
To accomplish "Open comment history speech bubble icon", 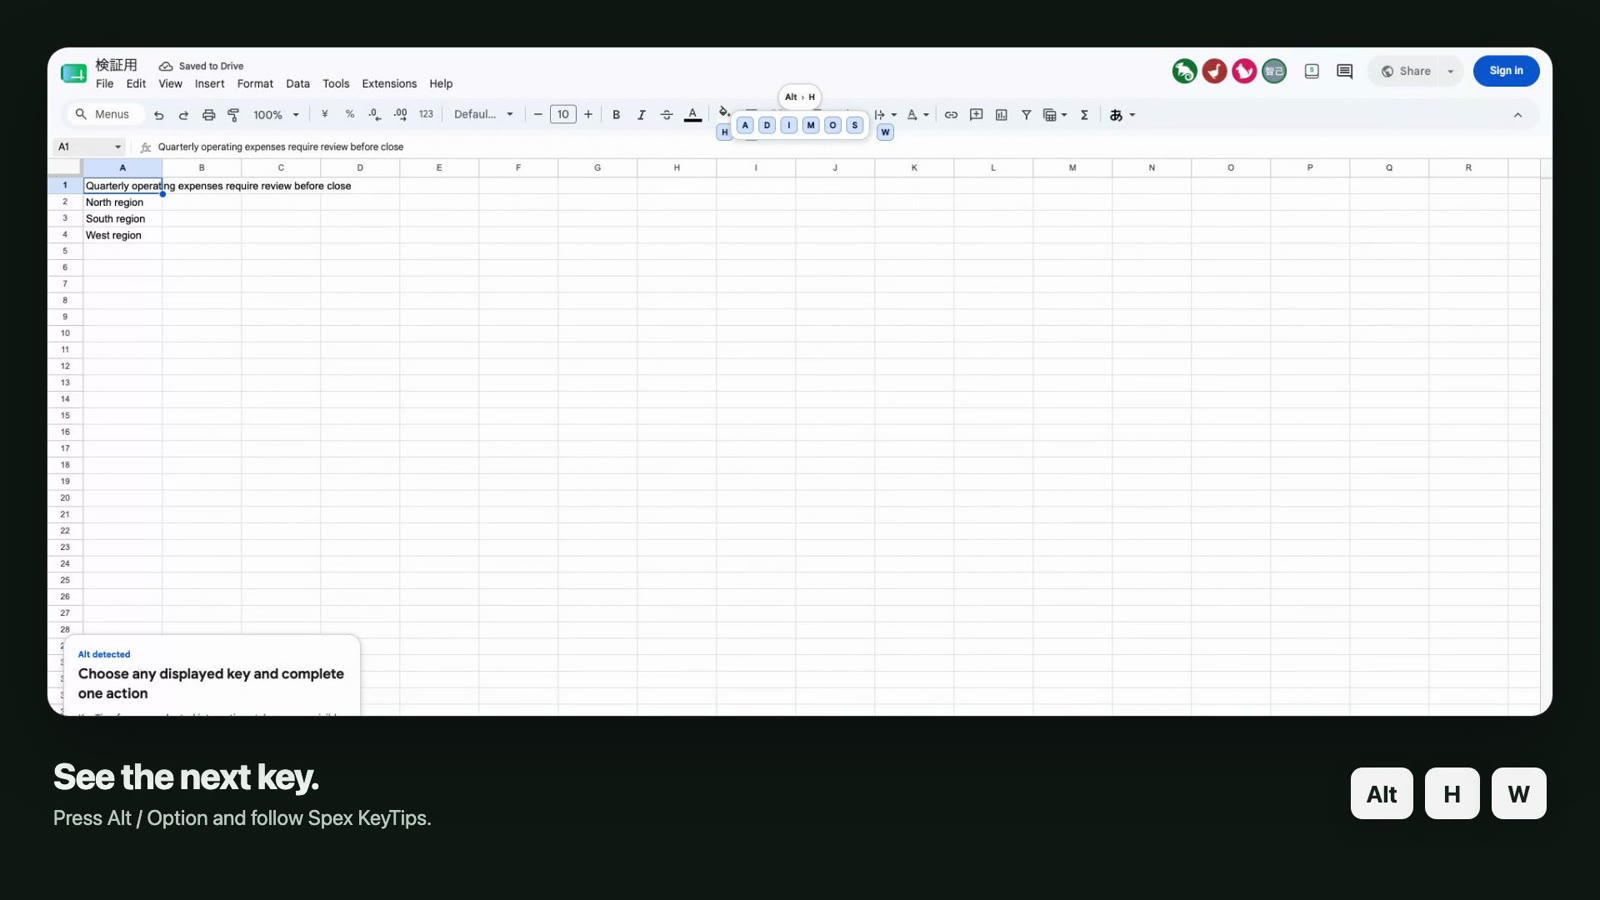I will click(x=1344, y=71).
